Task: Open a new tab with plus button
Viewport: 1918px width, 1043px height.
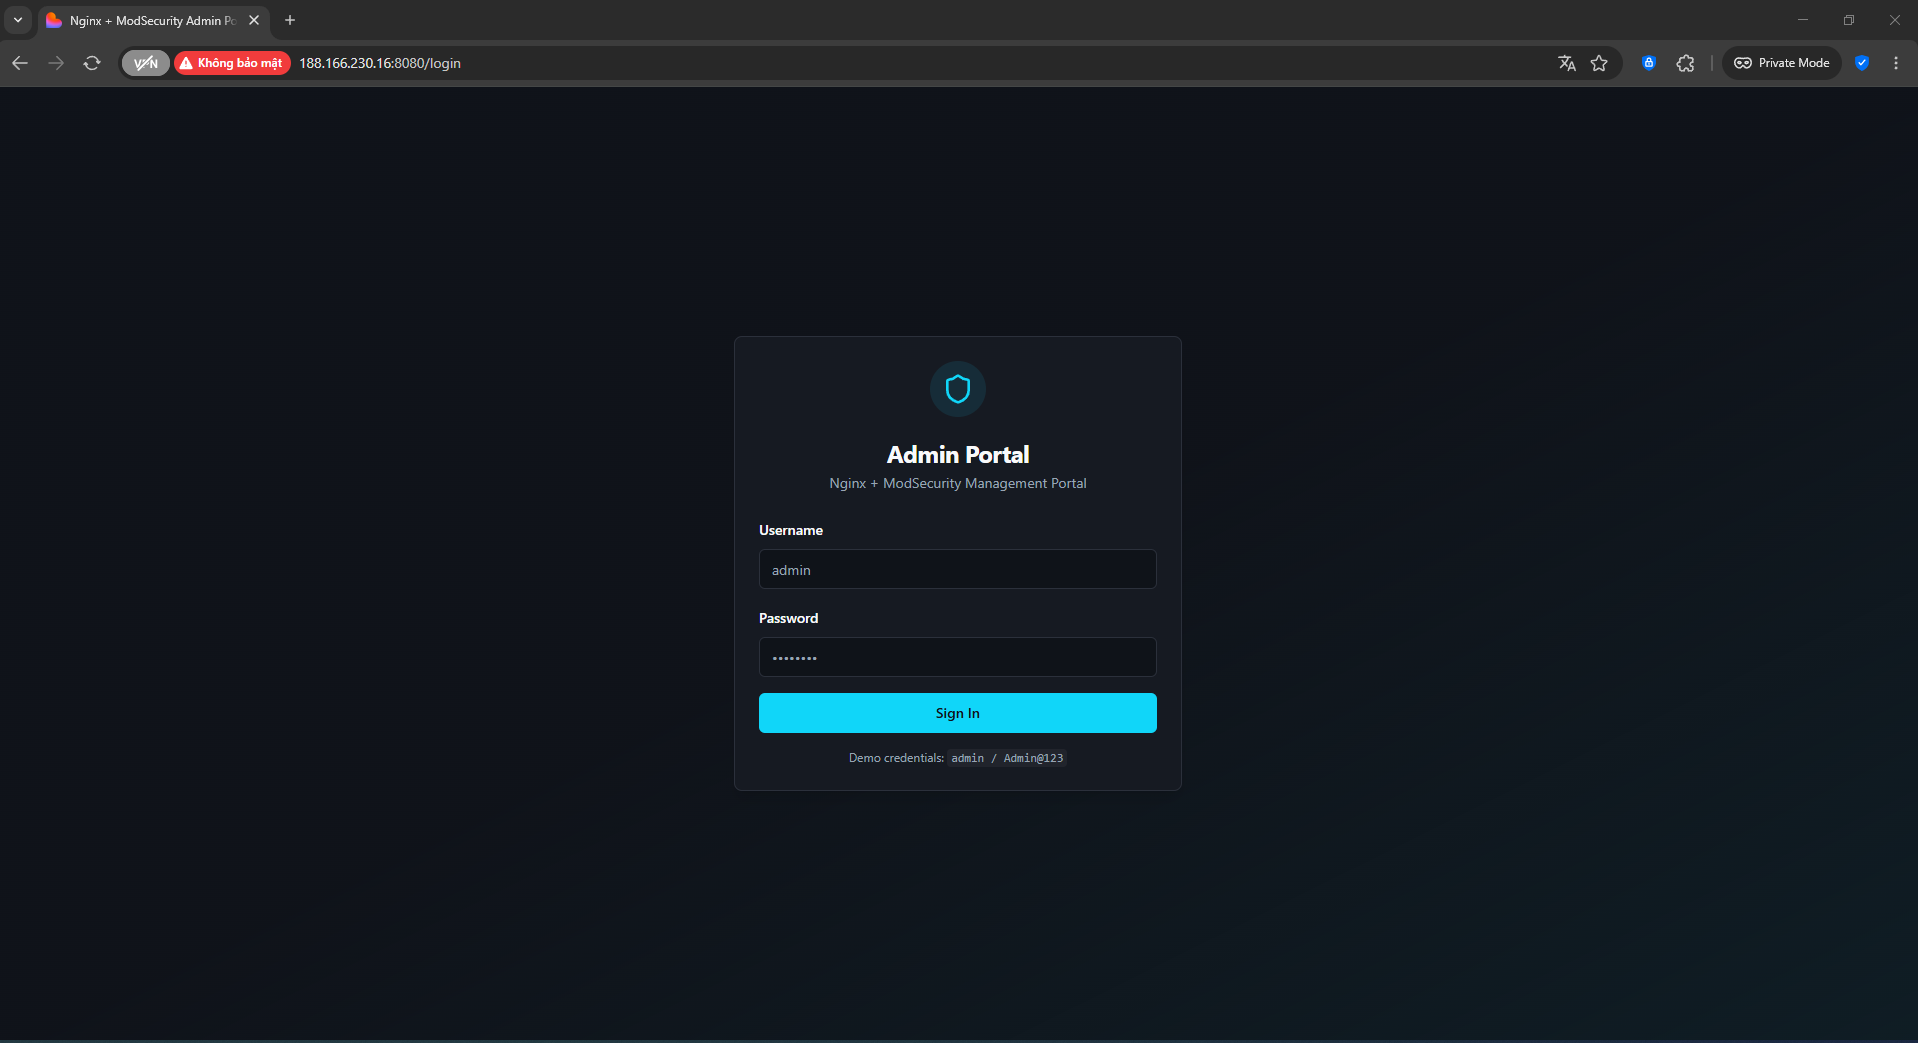Action: (290, 20)
